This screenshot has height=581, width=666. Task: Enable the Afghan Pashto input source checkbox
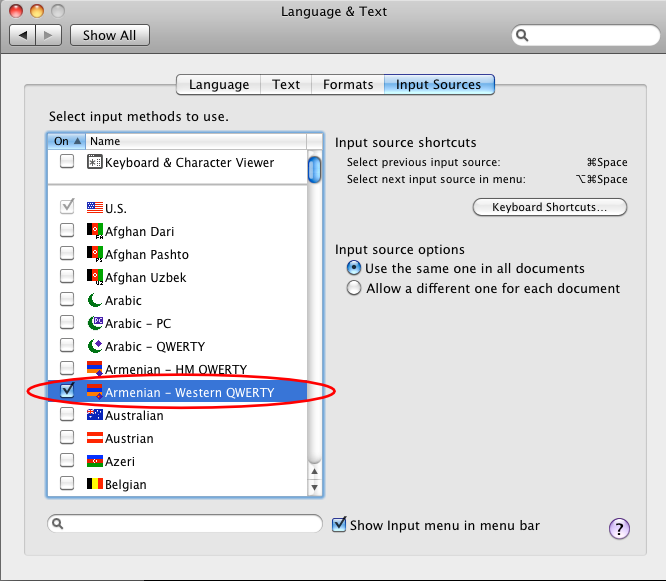(67, 254)
